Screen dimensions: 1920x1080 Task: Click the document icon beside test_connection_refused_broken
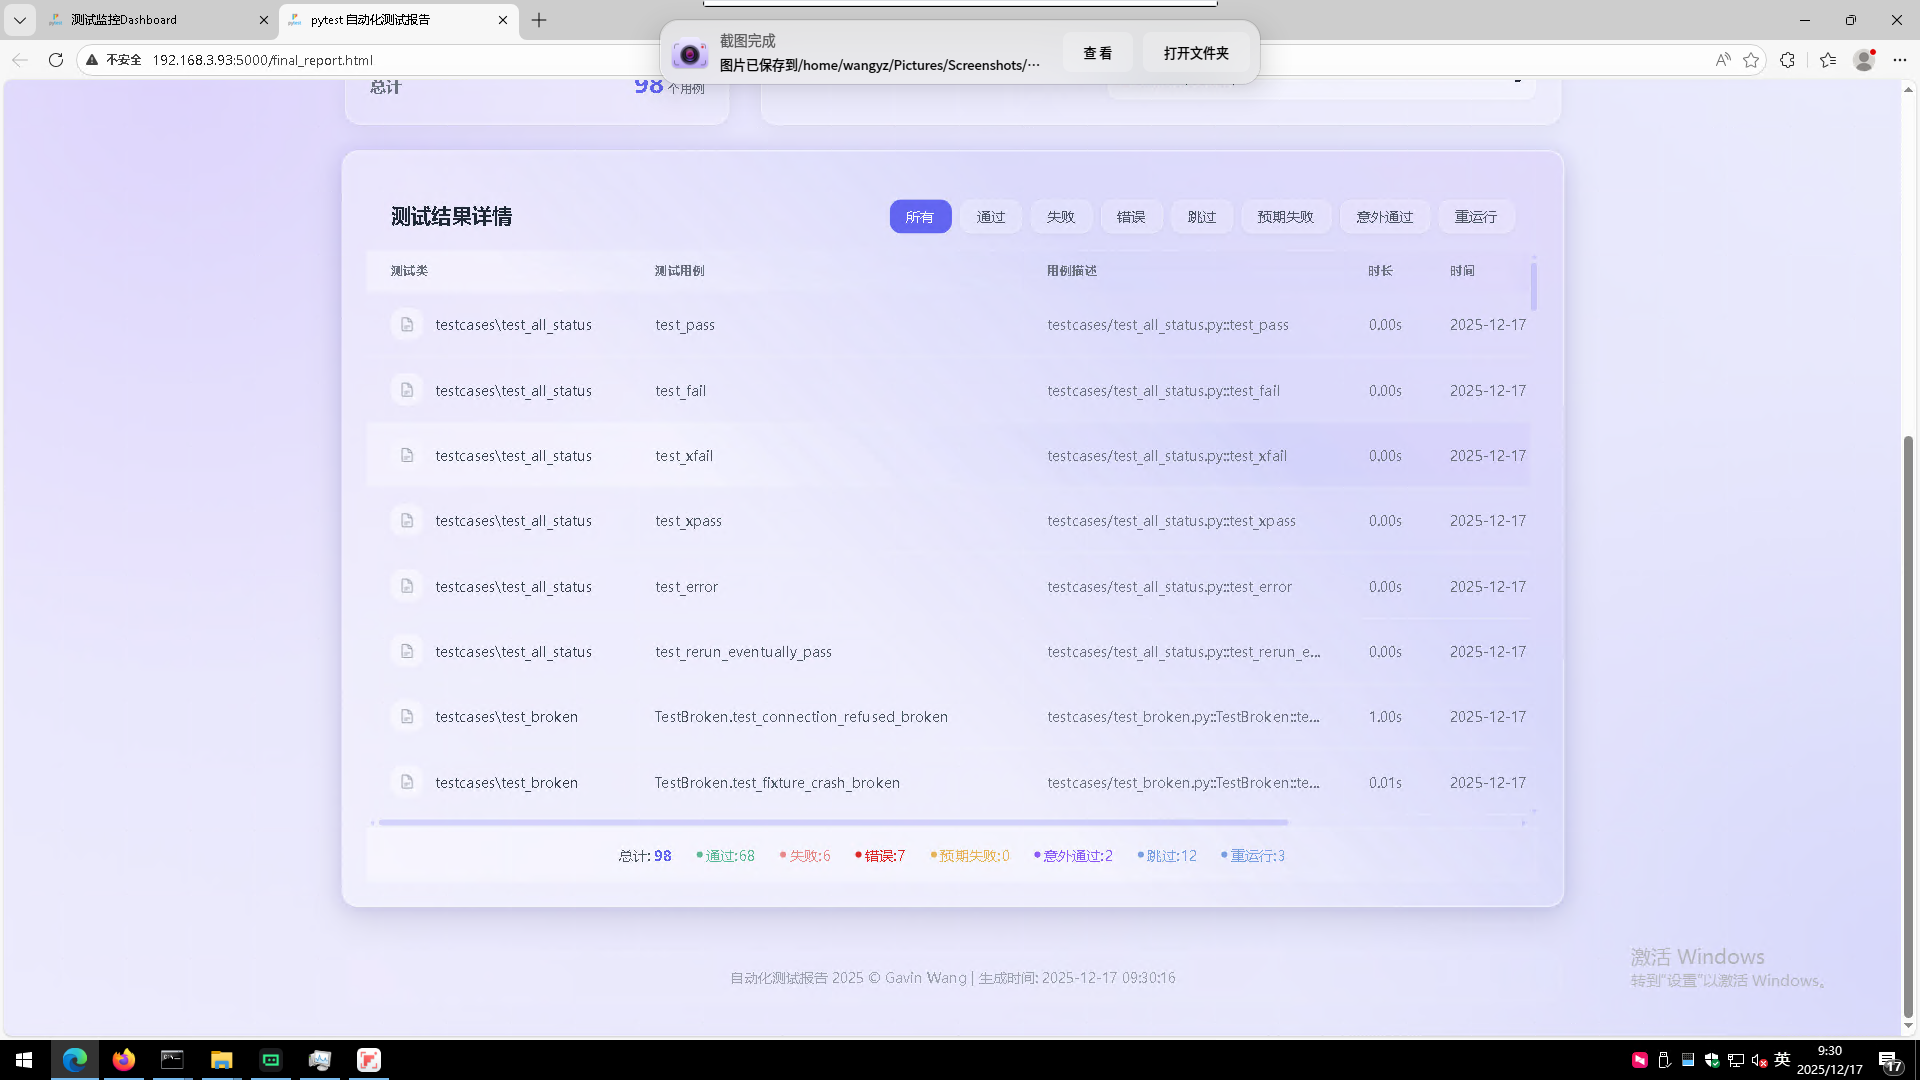coord(407,717)
